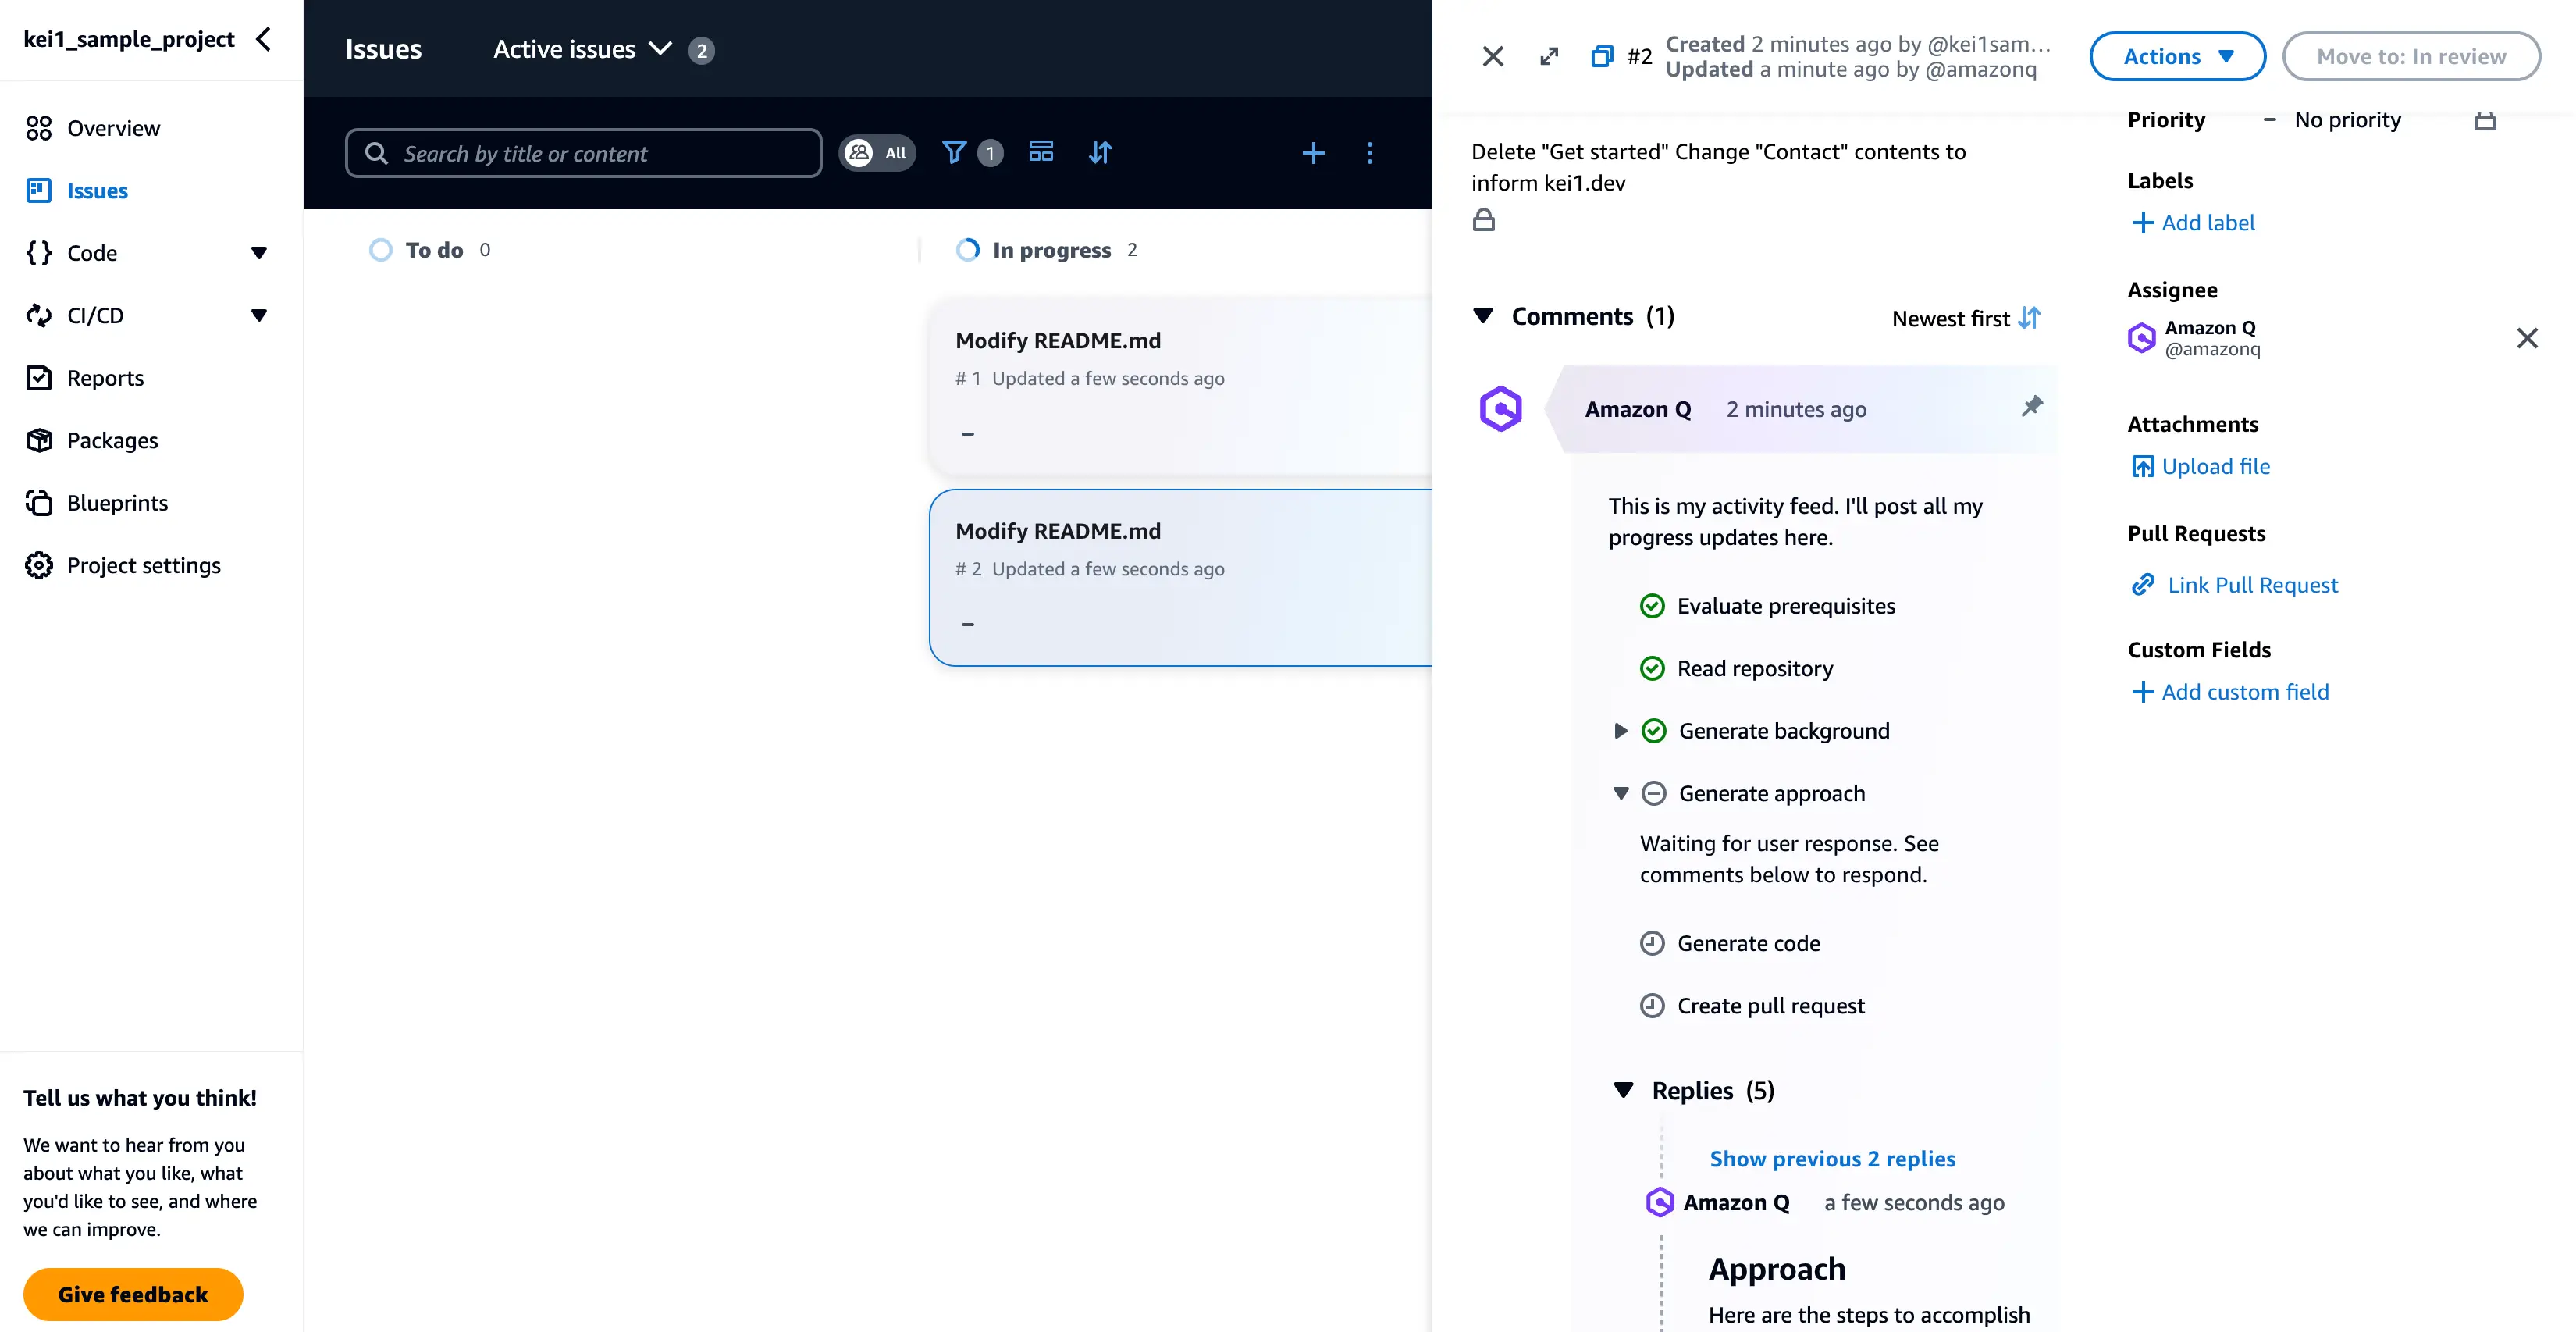Viewport: 2576px width, 1332px height.
Task: Open Project settings
Action: (x=143, y=565)
